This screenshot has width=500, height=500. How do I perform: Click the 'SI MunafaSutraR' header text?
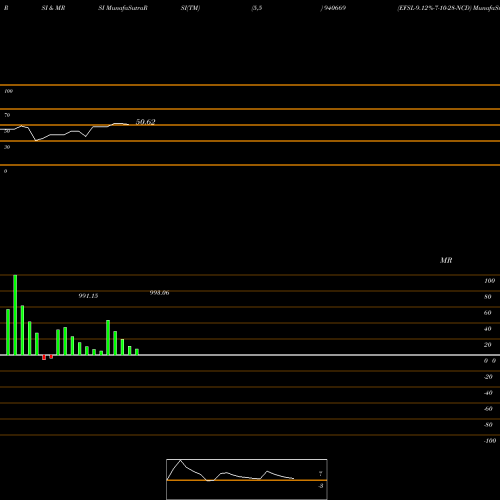click(x=123, y=8)
